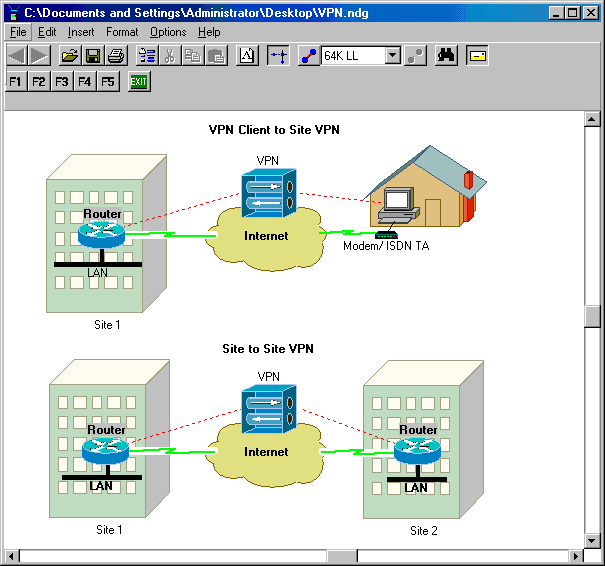Click the yellow note card icon
The height and width of the screenshot is (566, 605).
click(x=477, y=56)
